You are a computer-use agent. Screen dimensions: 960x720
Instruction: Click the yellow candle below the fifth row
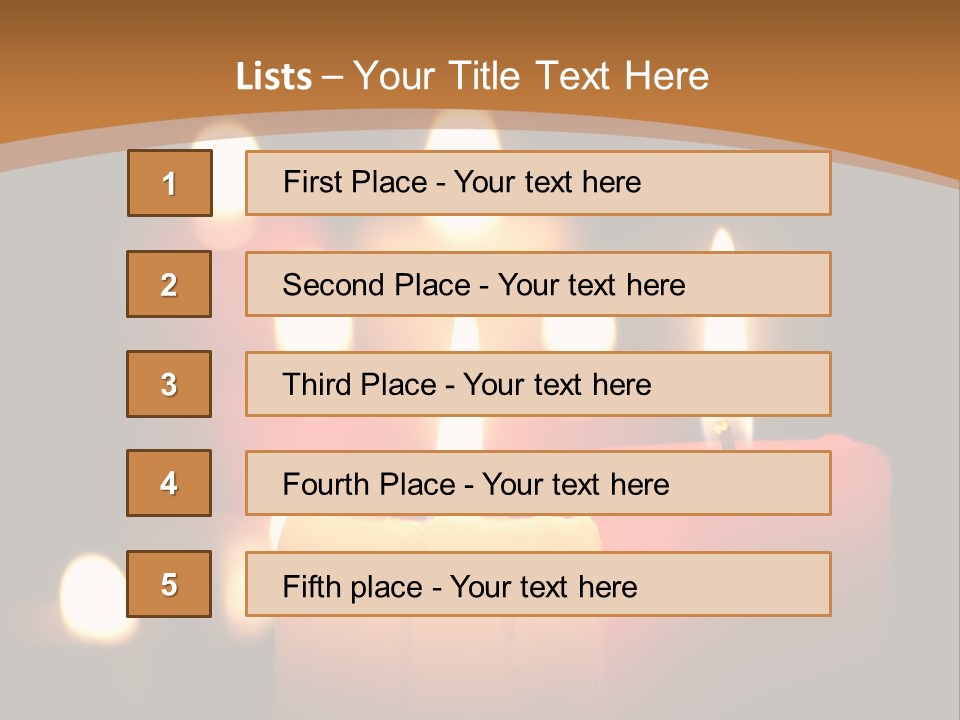pos(440,660)
